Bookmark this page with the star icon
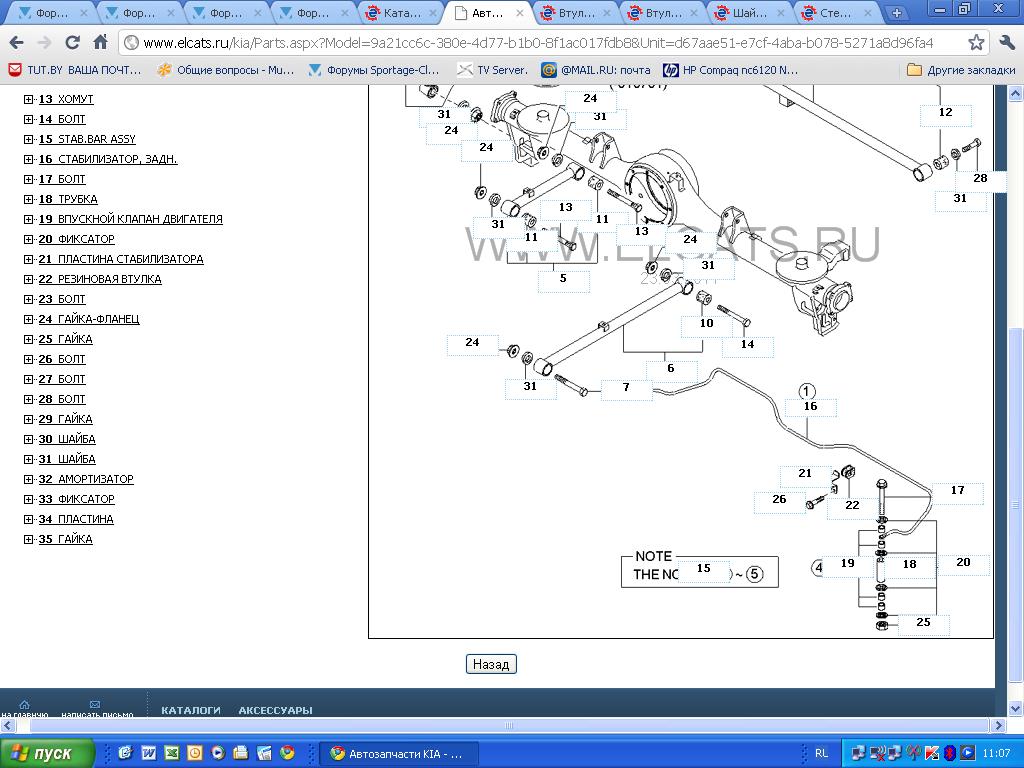 coord(976,43)
